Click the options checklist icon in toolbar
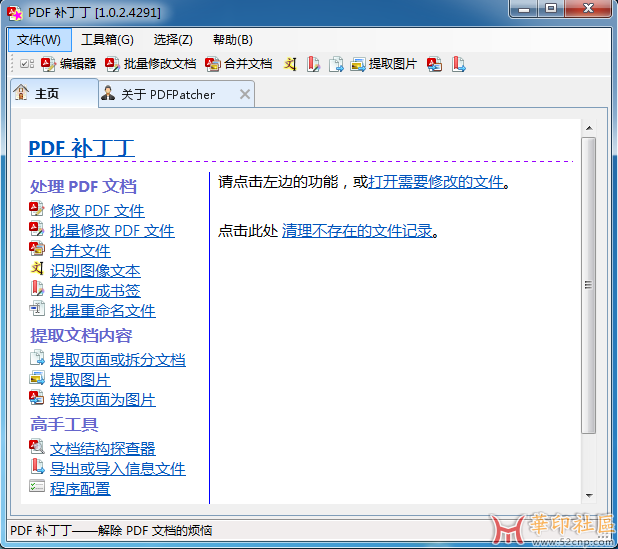Screen dimensions: 618x549 click(27, 63)
